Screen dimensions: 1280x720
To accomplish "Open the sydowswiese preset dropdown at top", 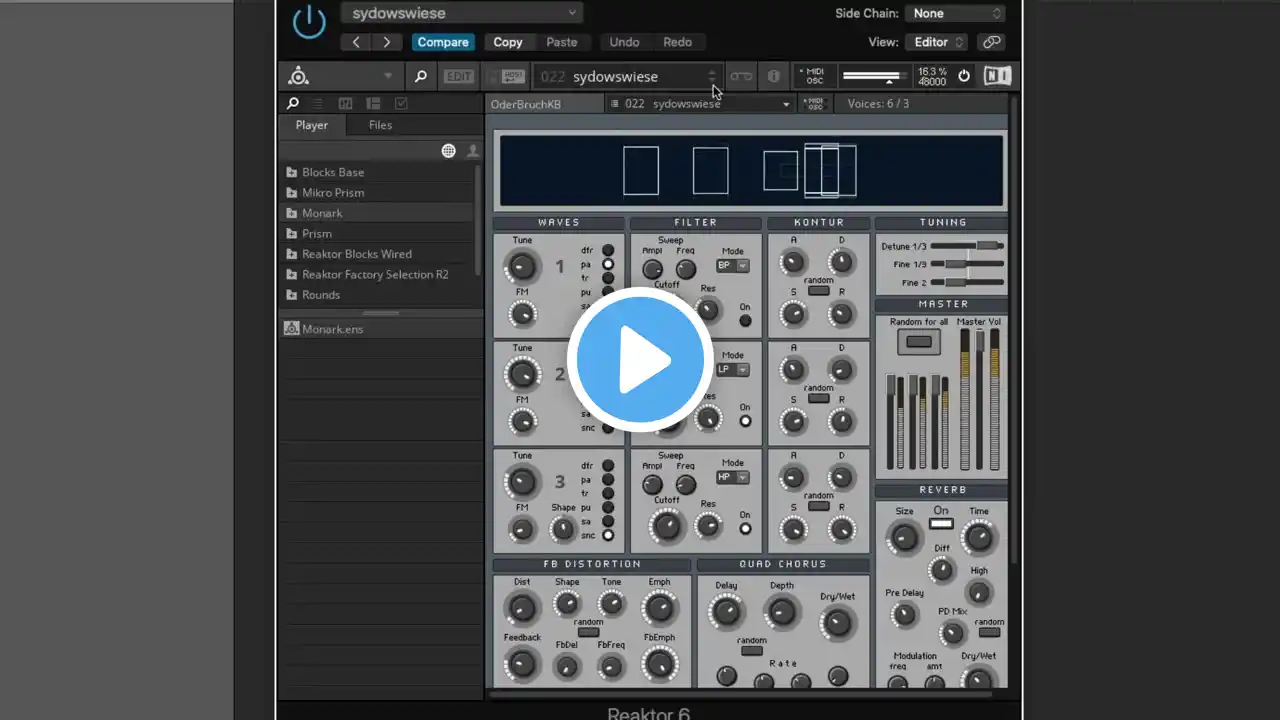I will point(462,13).
